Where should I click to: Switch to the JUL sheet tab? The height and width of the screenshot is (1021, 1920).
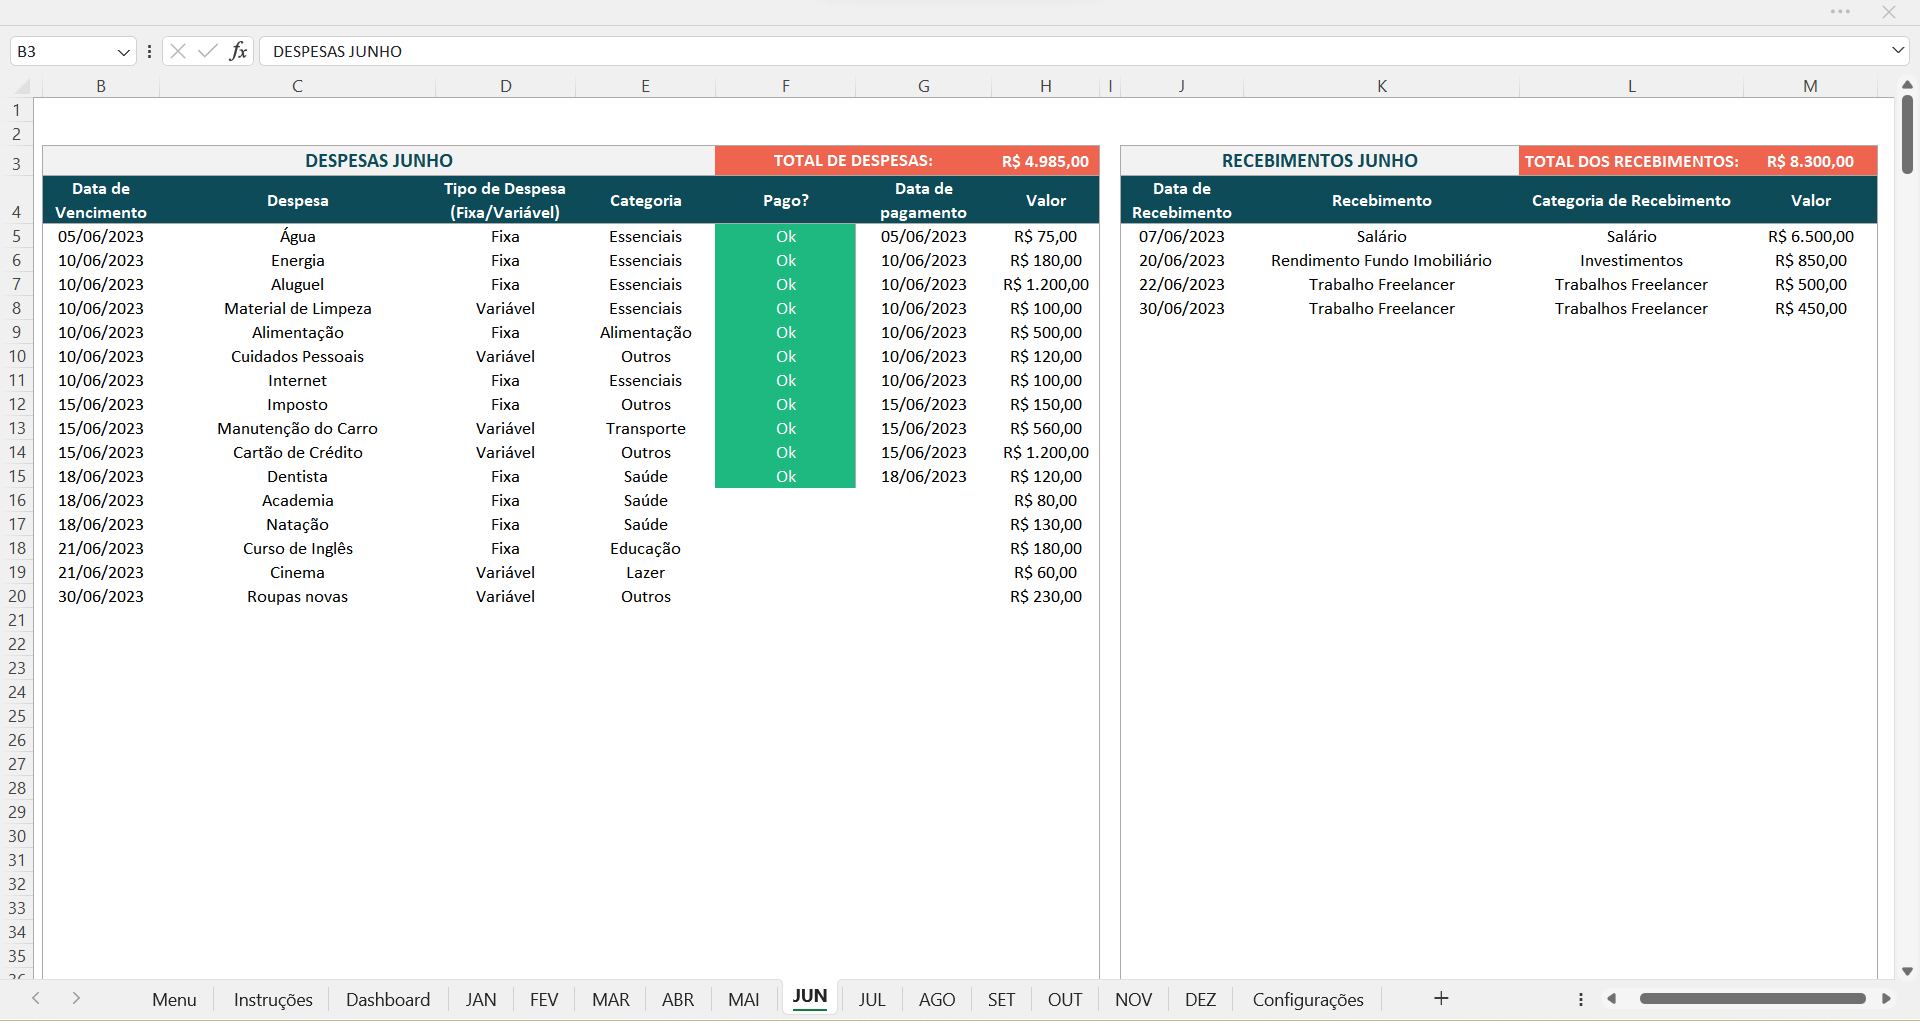tap(872, 999)
